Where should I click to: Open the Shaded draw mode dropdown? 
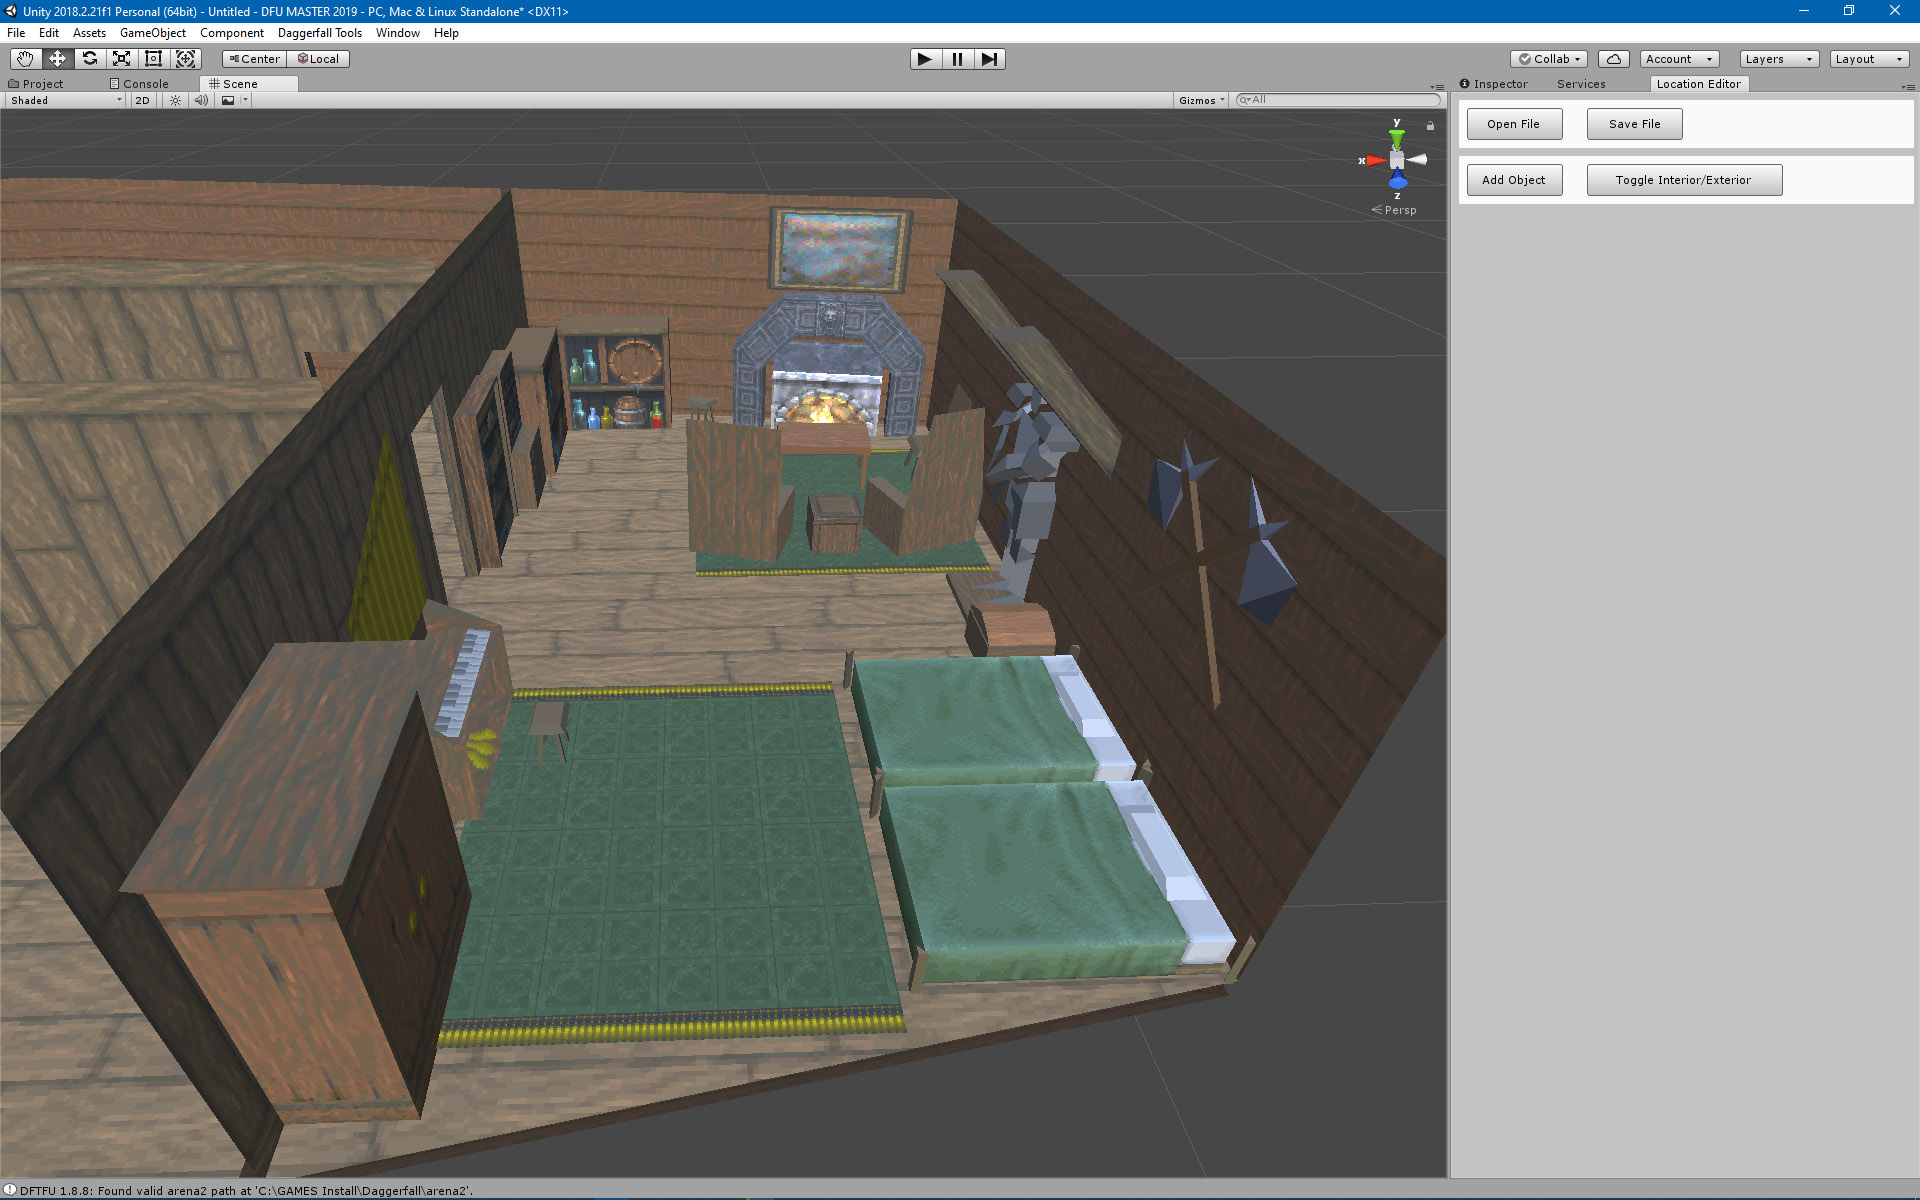tap(66, 100)
